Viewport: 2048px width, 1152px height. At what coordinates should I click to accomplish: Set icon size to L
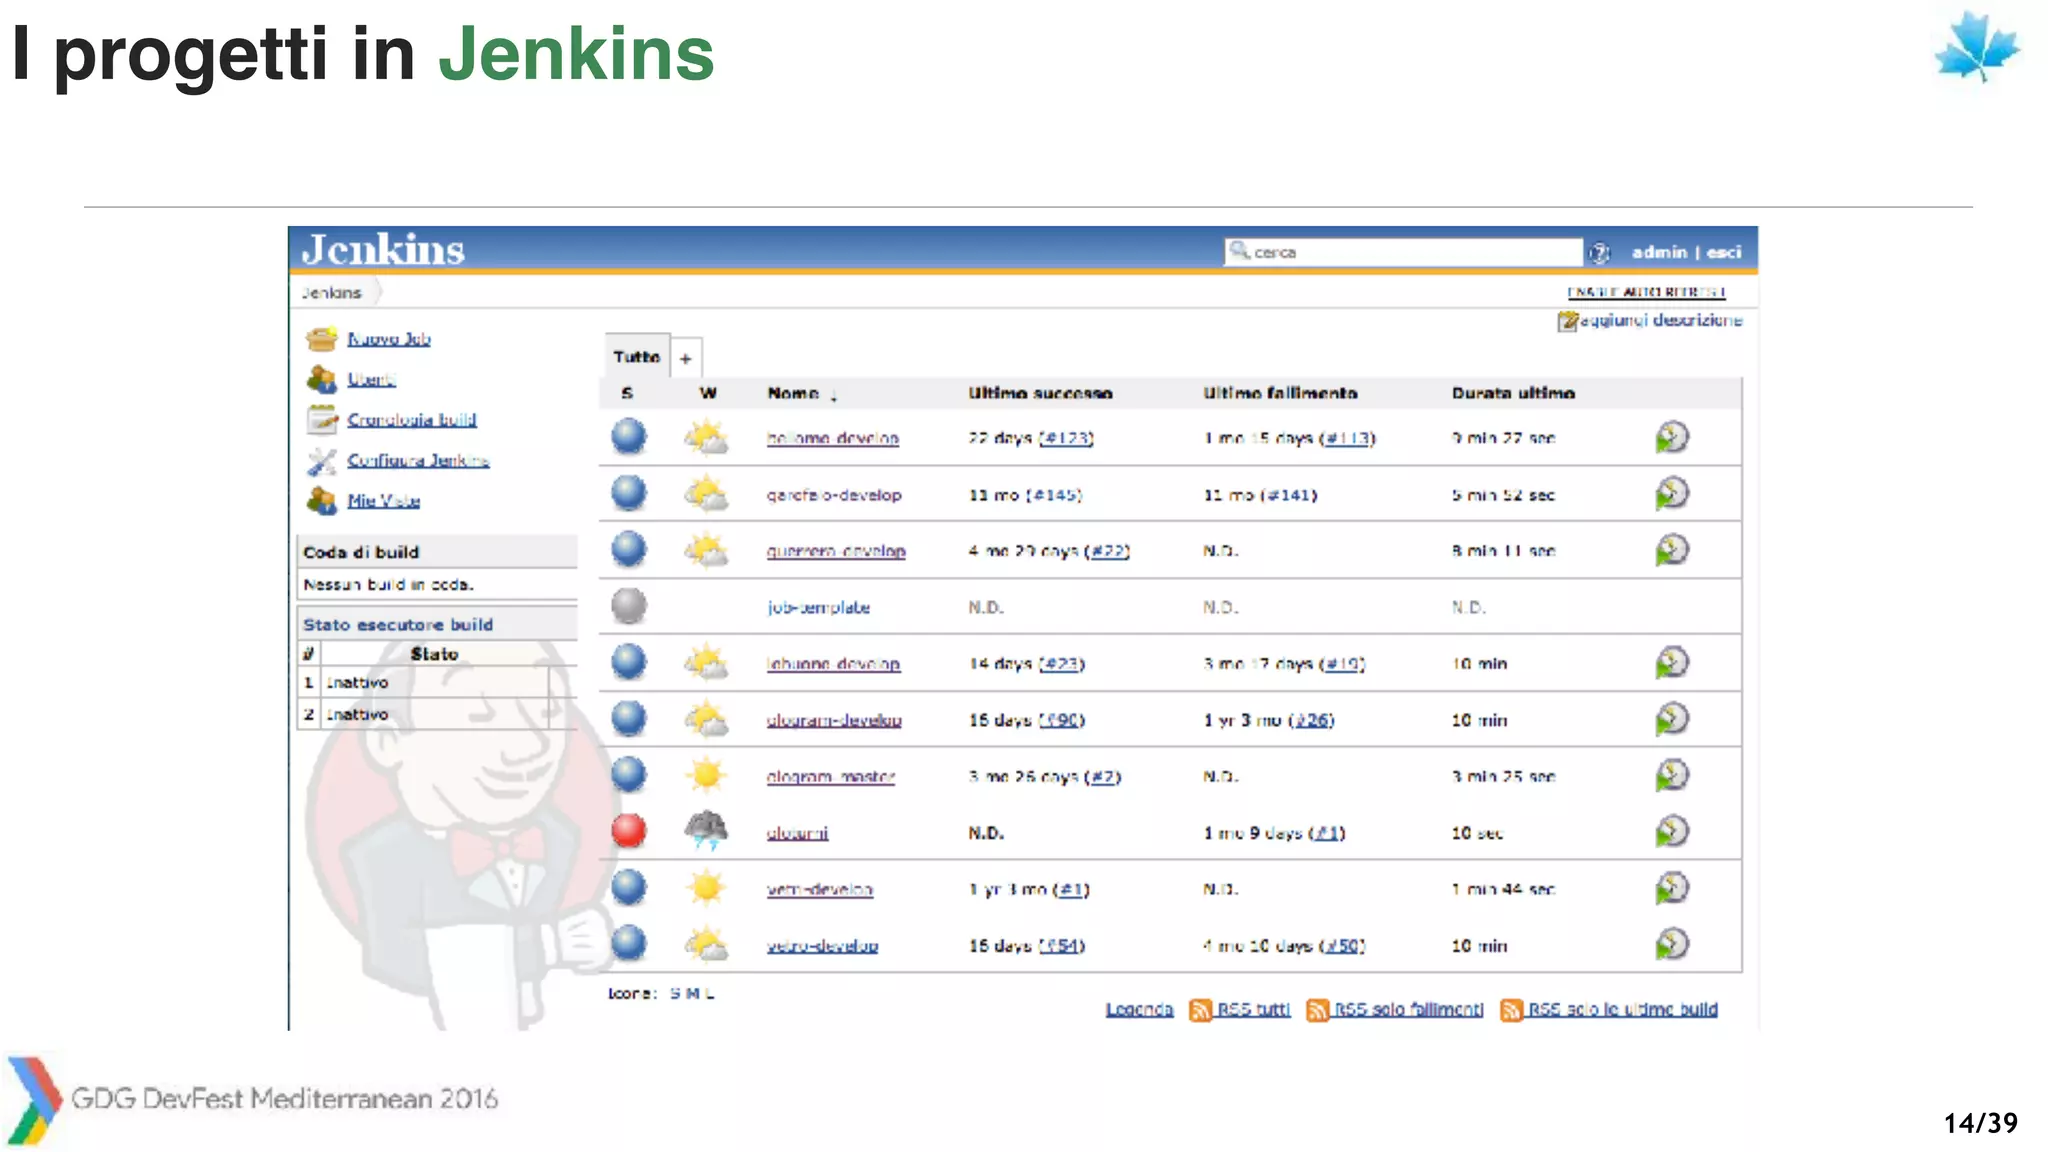point(709,994)
